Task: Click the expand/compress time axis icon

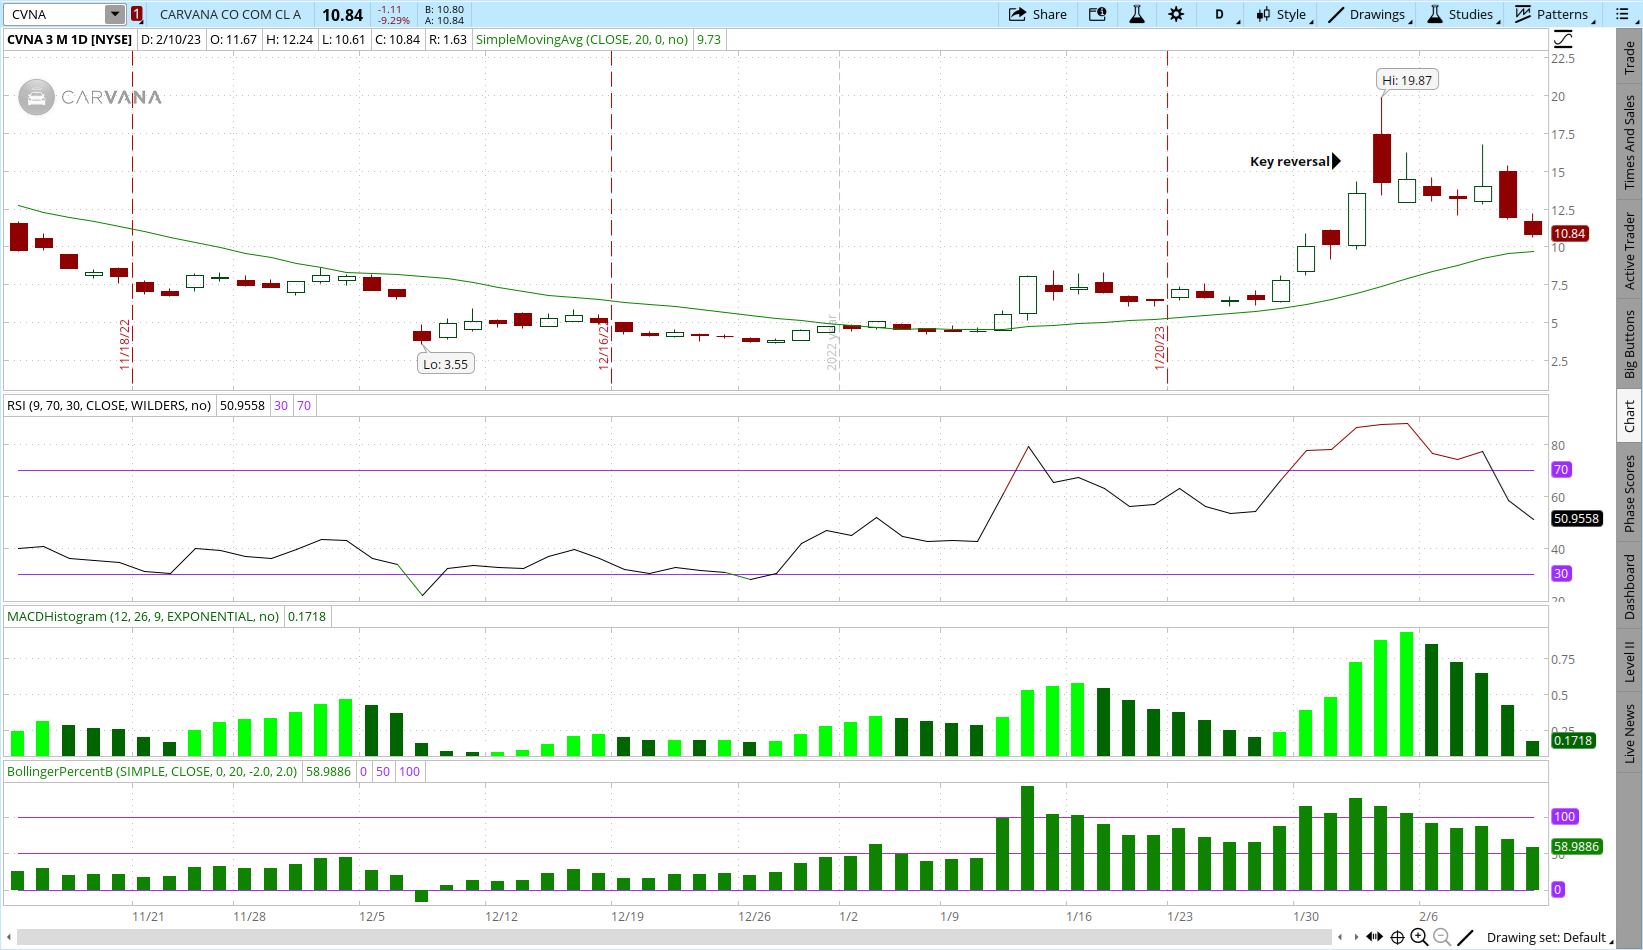Action: [1375, 937]
